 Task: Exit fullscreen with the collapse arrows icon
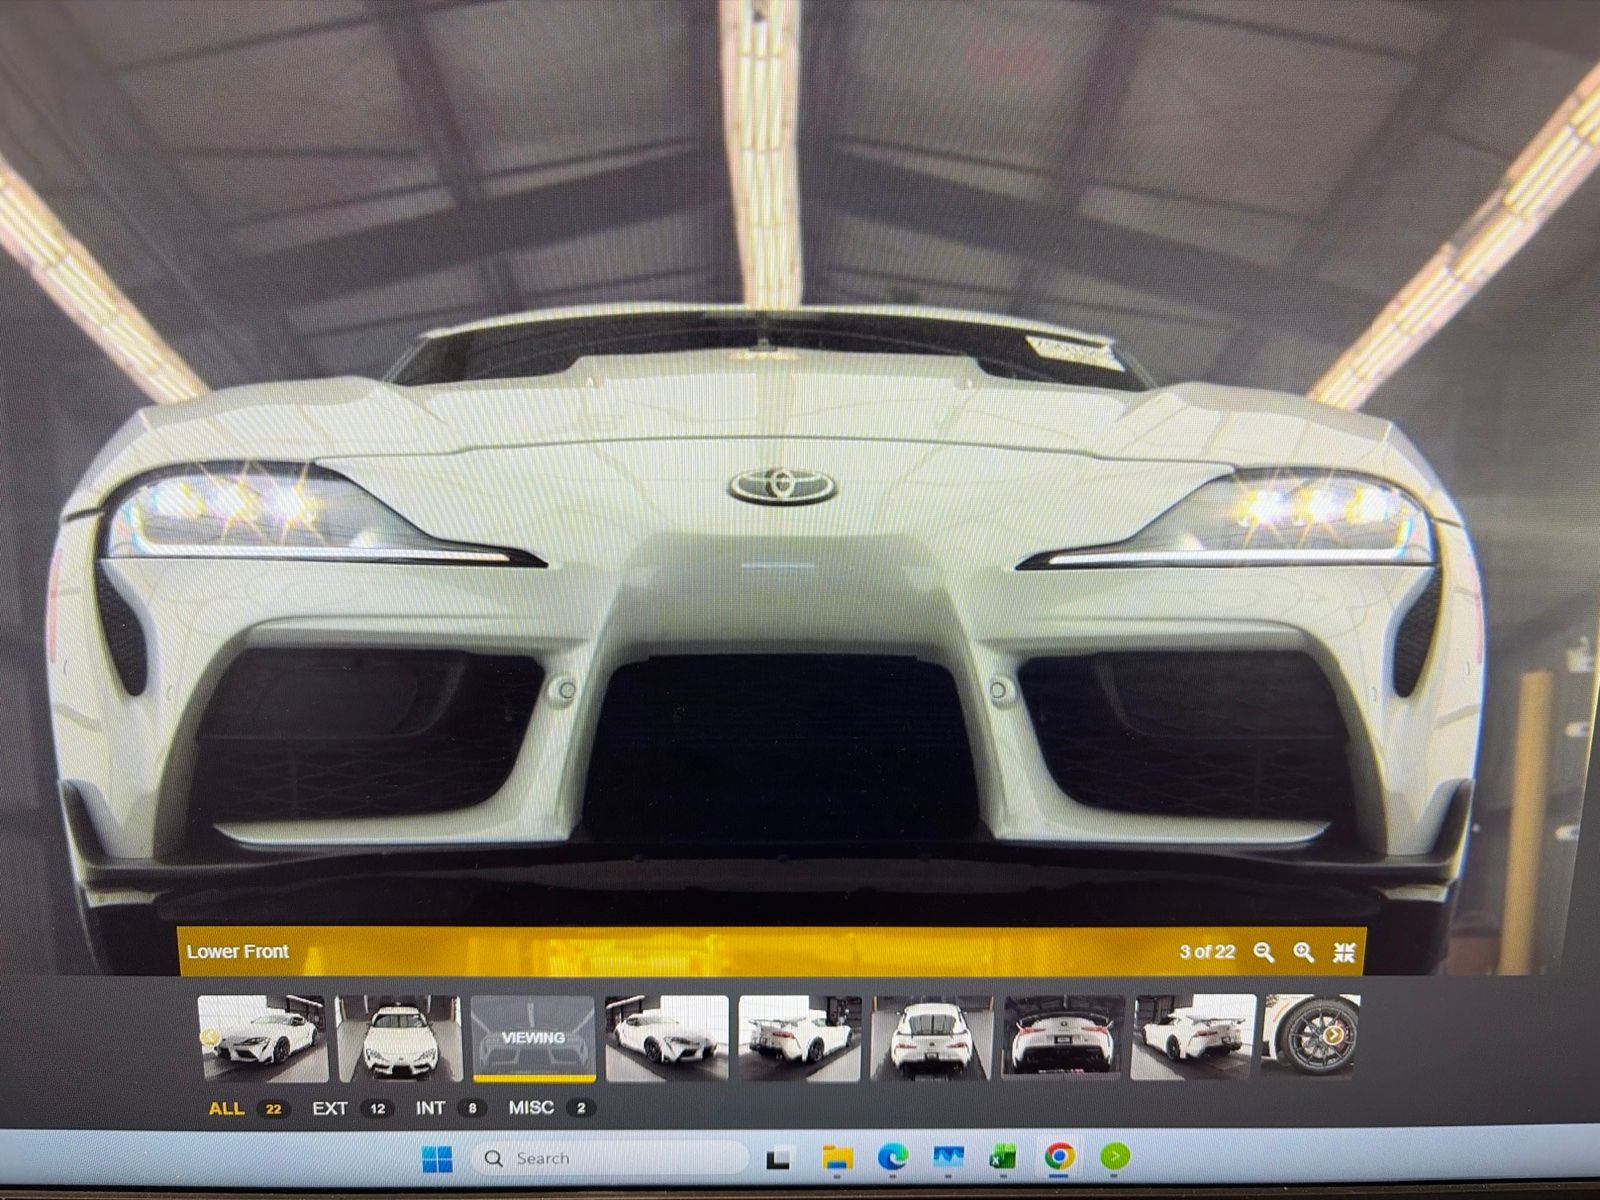[1344, 953]
